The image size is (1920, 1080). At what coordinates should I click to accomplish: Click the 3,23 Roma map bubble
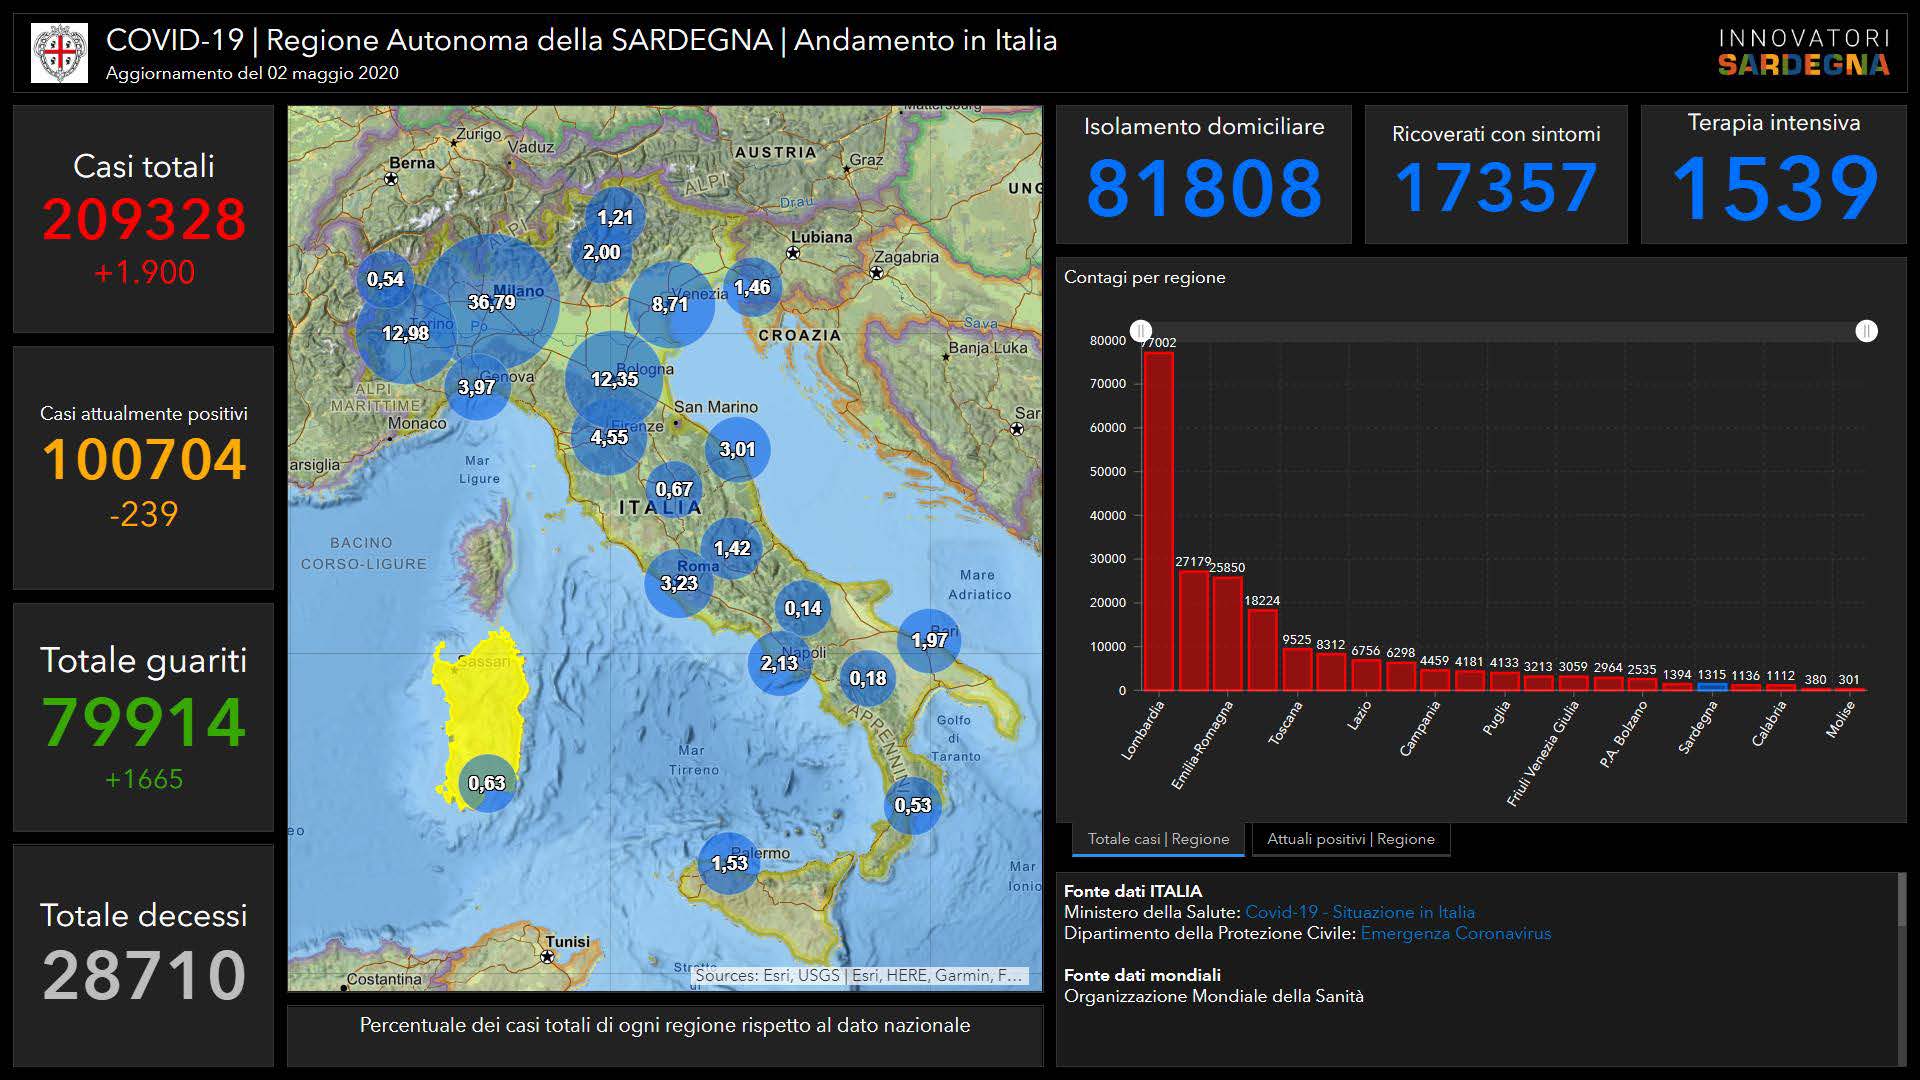[679, 583]
